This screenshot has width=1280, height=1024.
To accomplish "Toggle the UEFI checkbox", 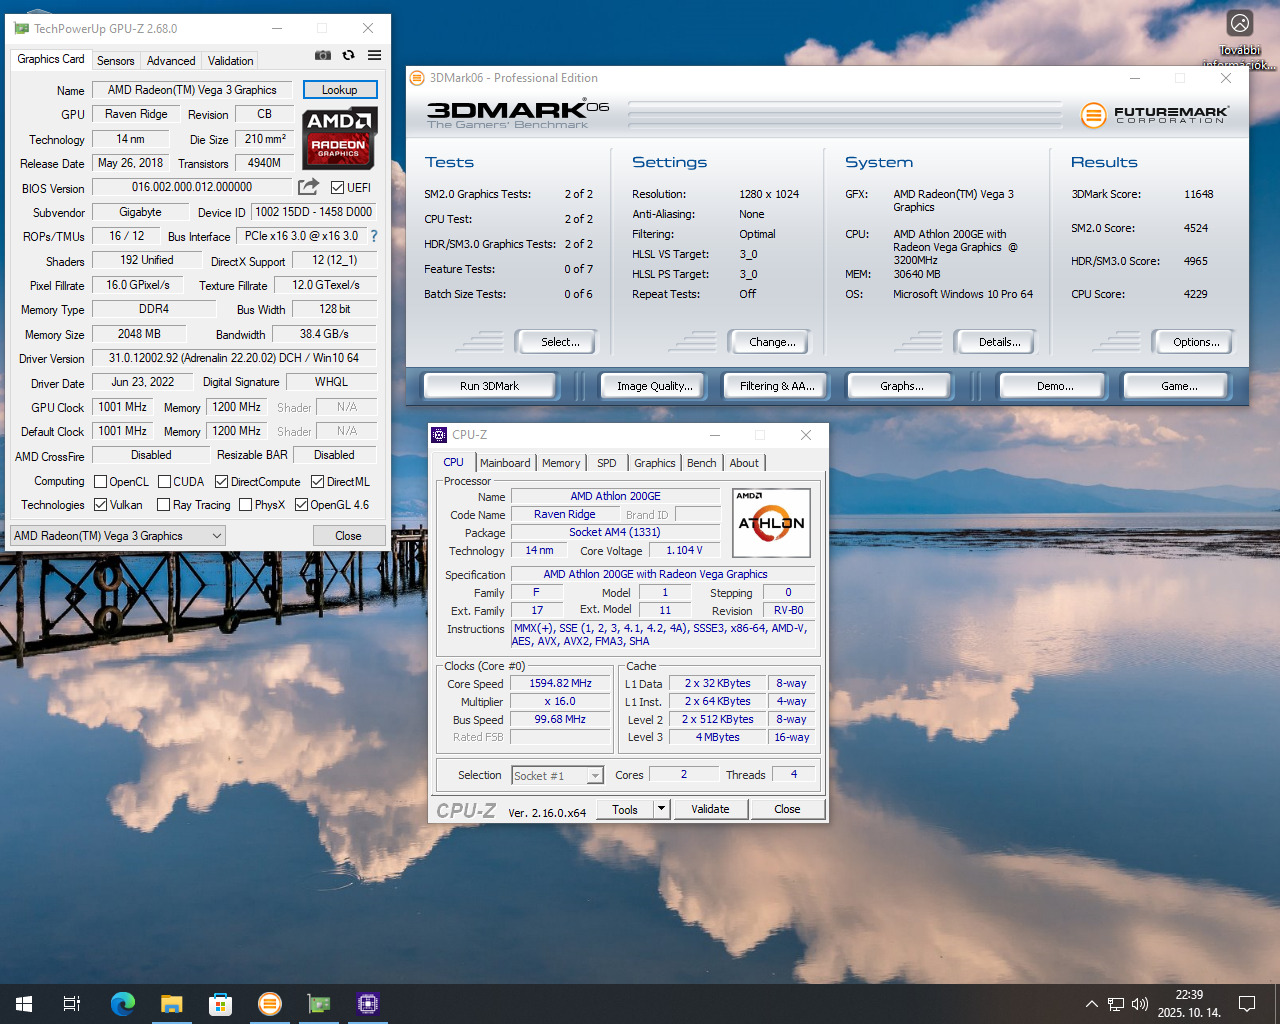I will coord(338,188).
